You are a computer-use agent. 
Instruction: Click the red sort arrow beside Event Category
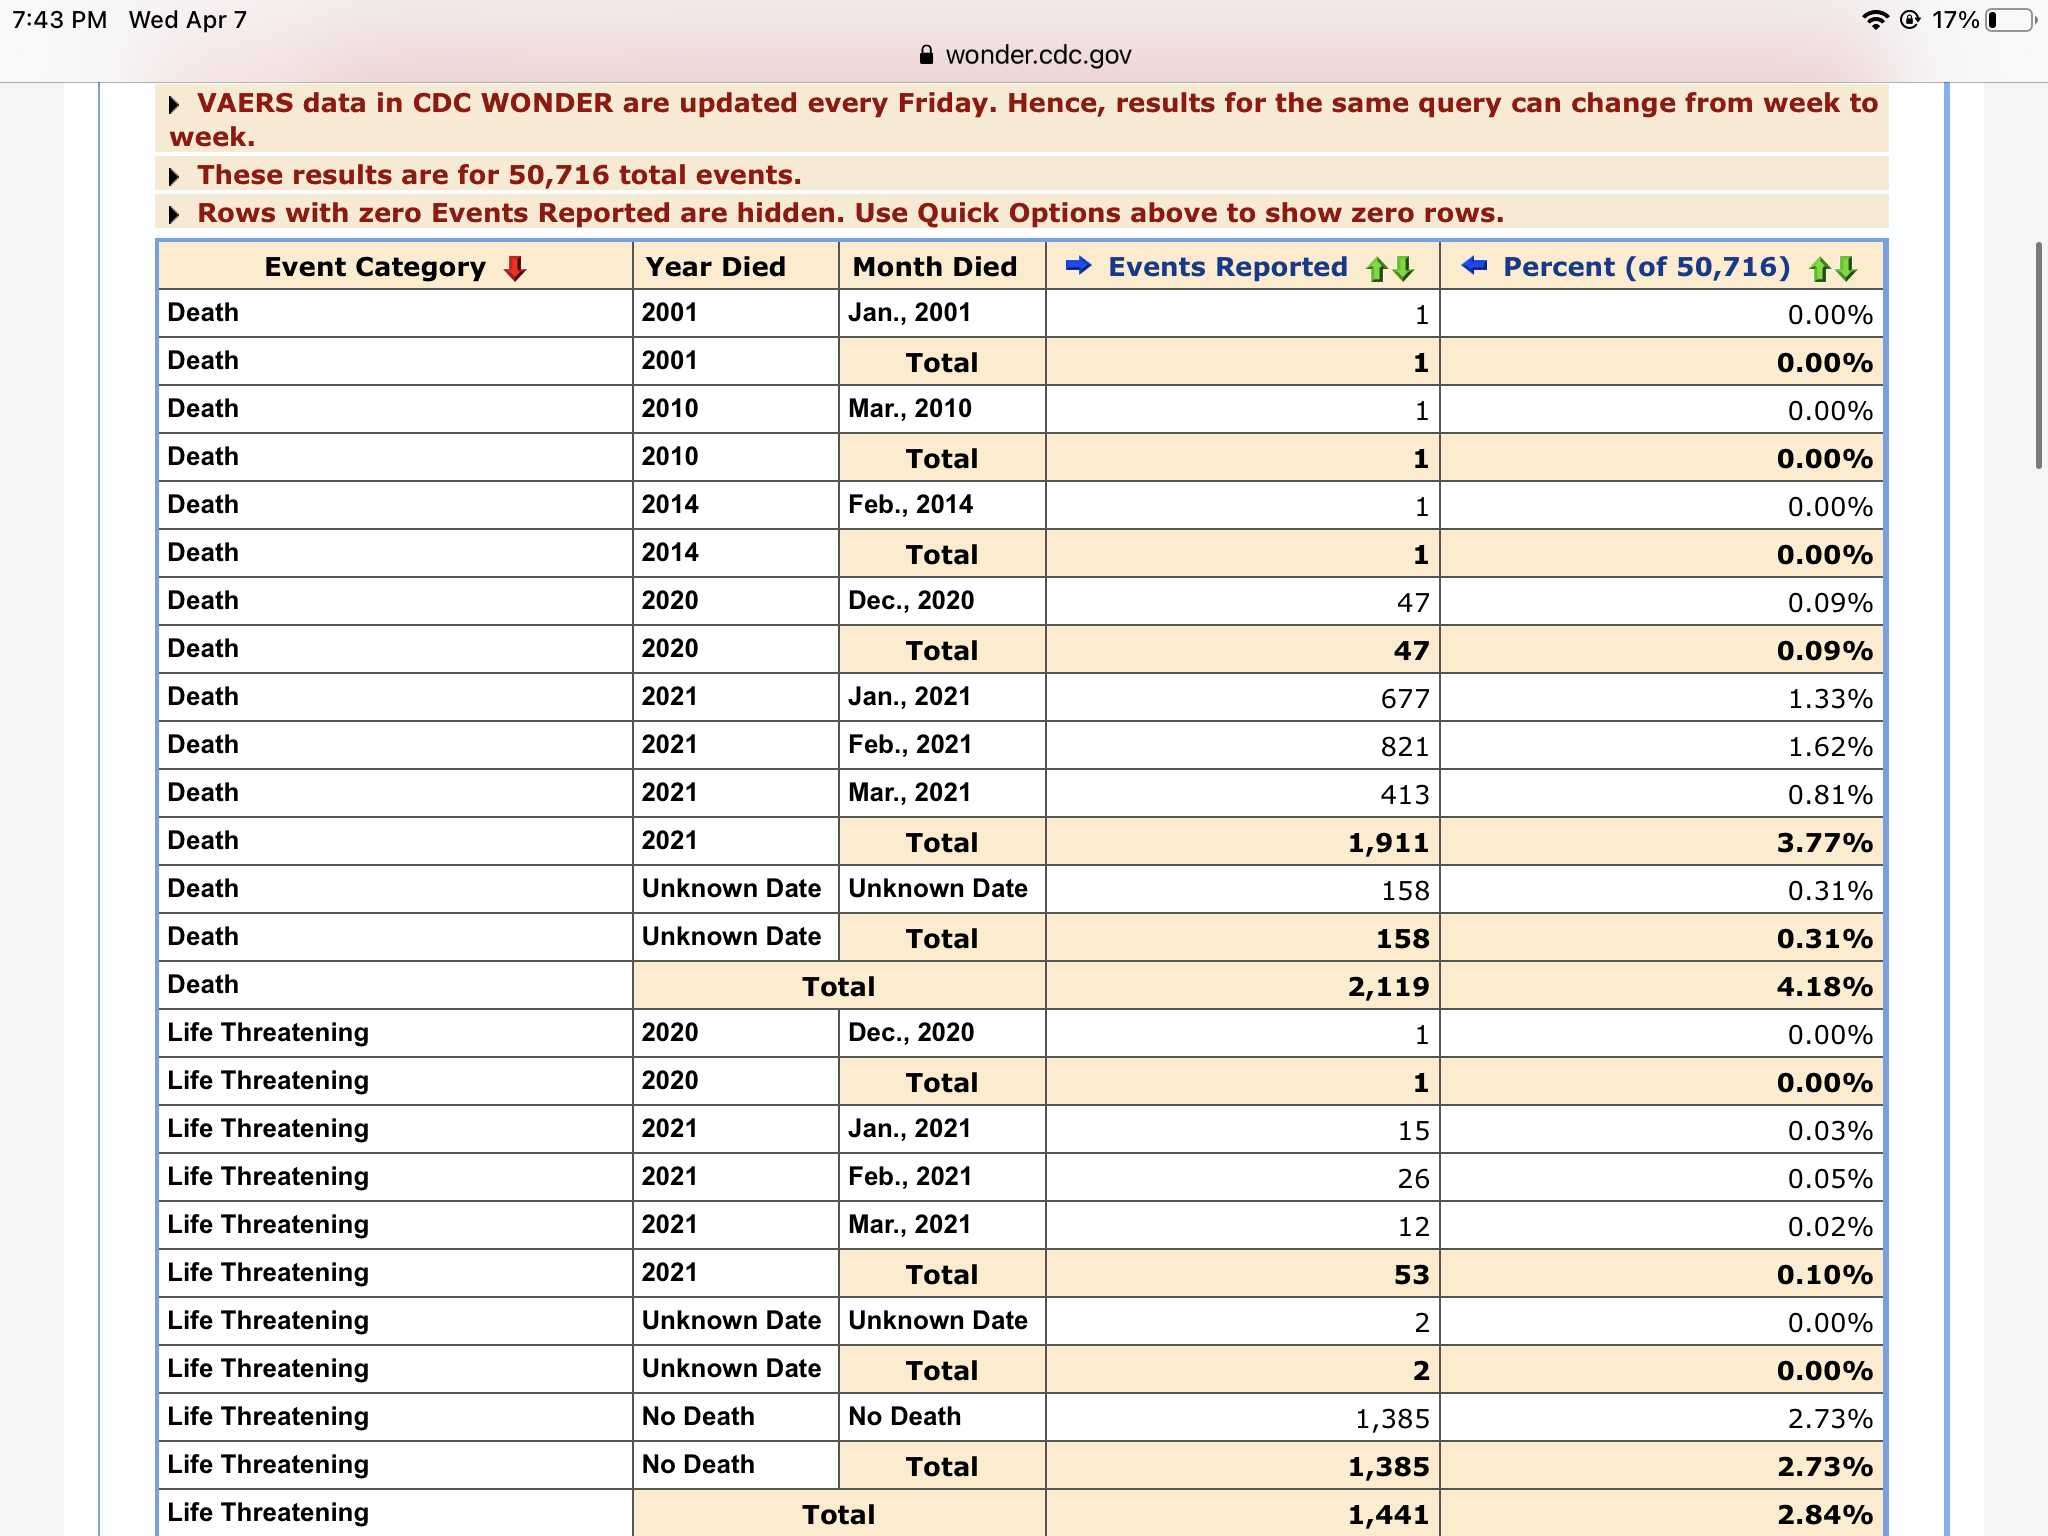(515, 268)
